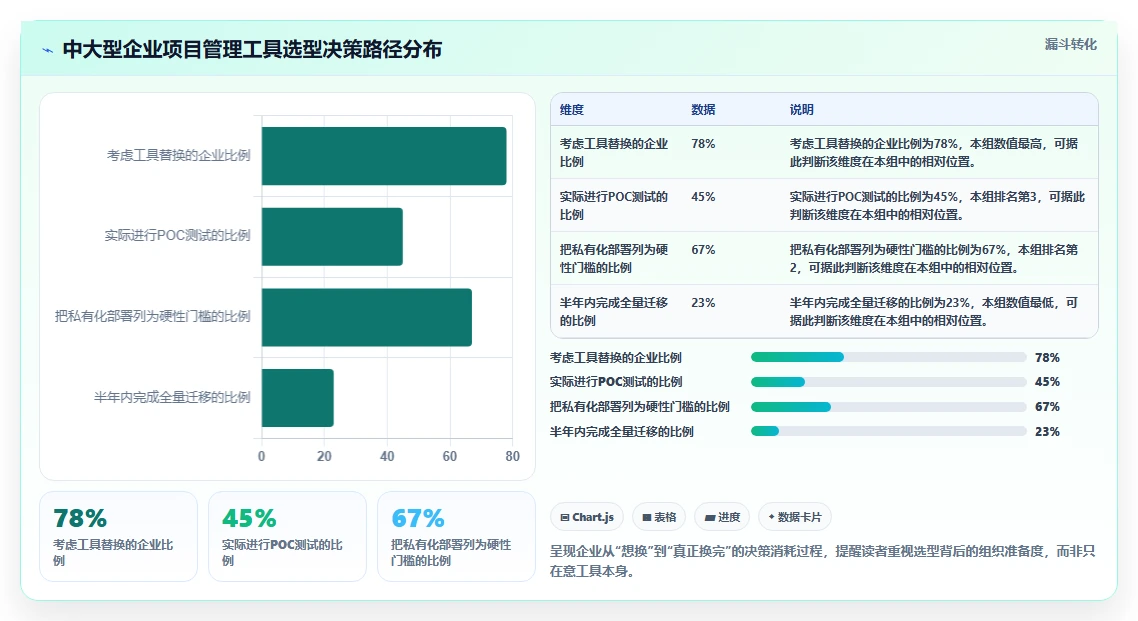Click chart y-axis label 实际进行POC测试的比例

pyautogui.click(x=178, y=235)
